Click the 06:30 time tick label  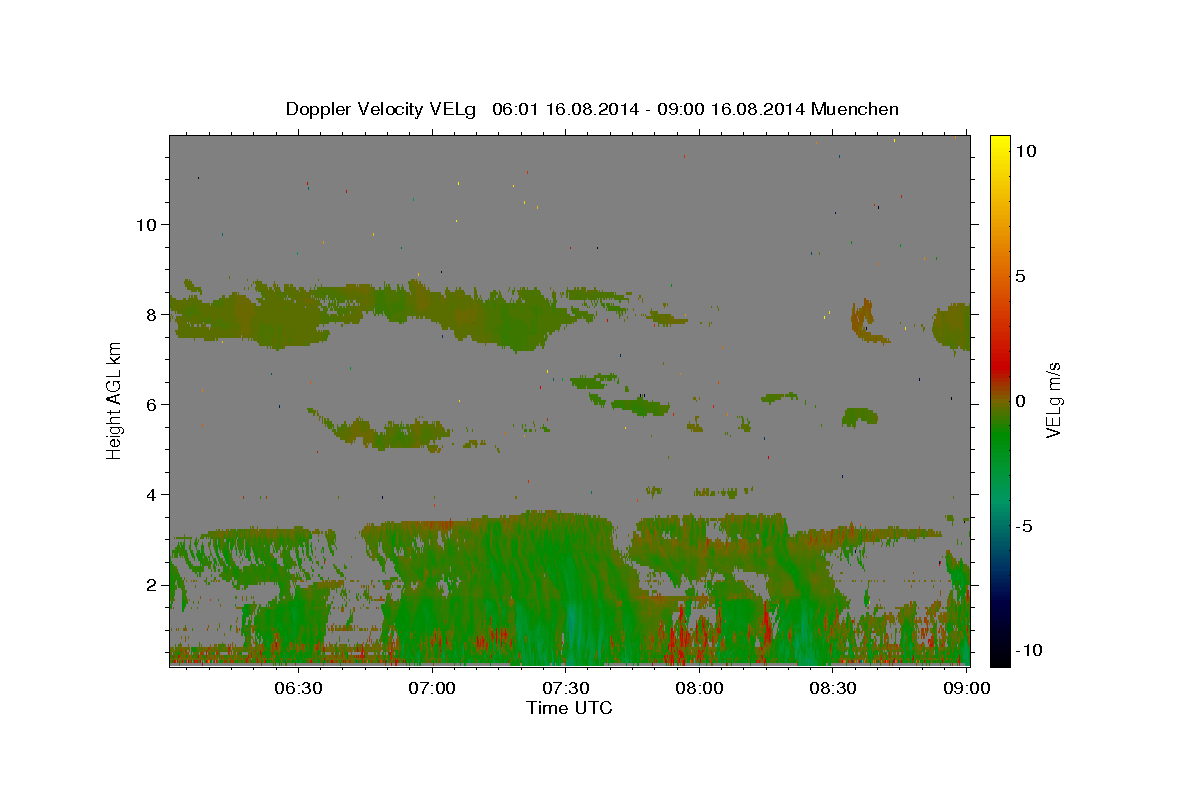click(298, 688)
